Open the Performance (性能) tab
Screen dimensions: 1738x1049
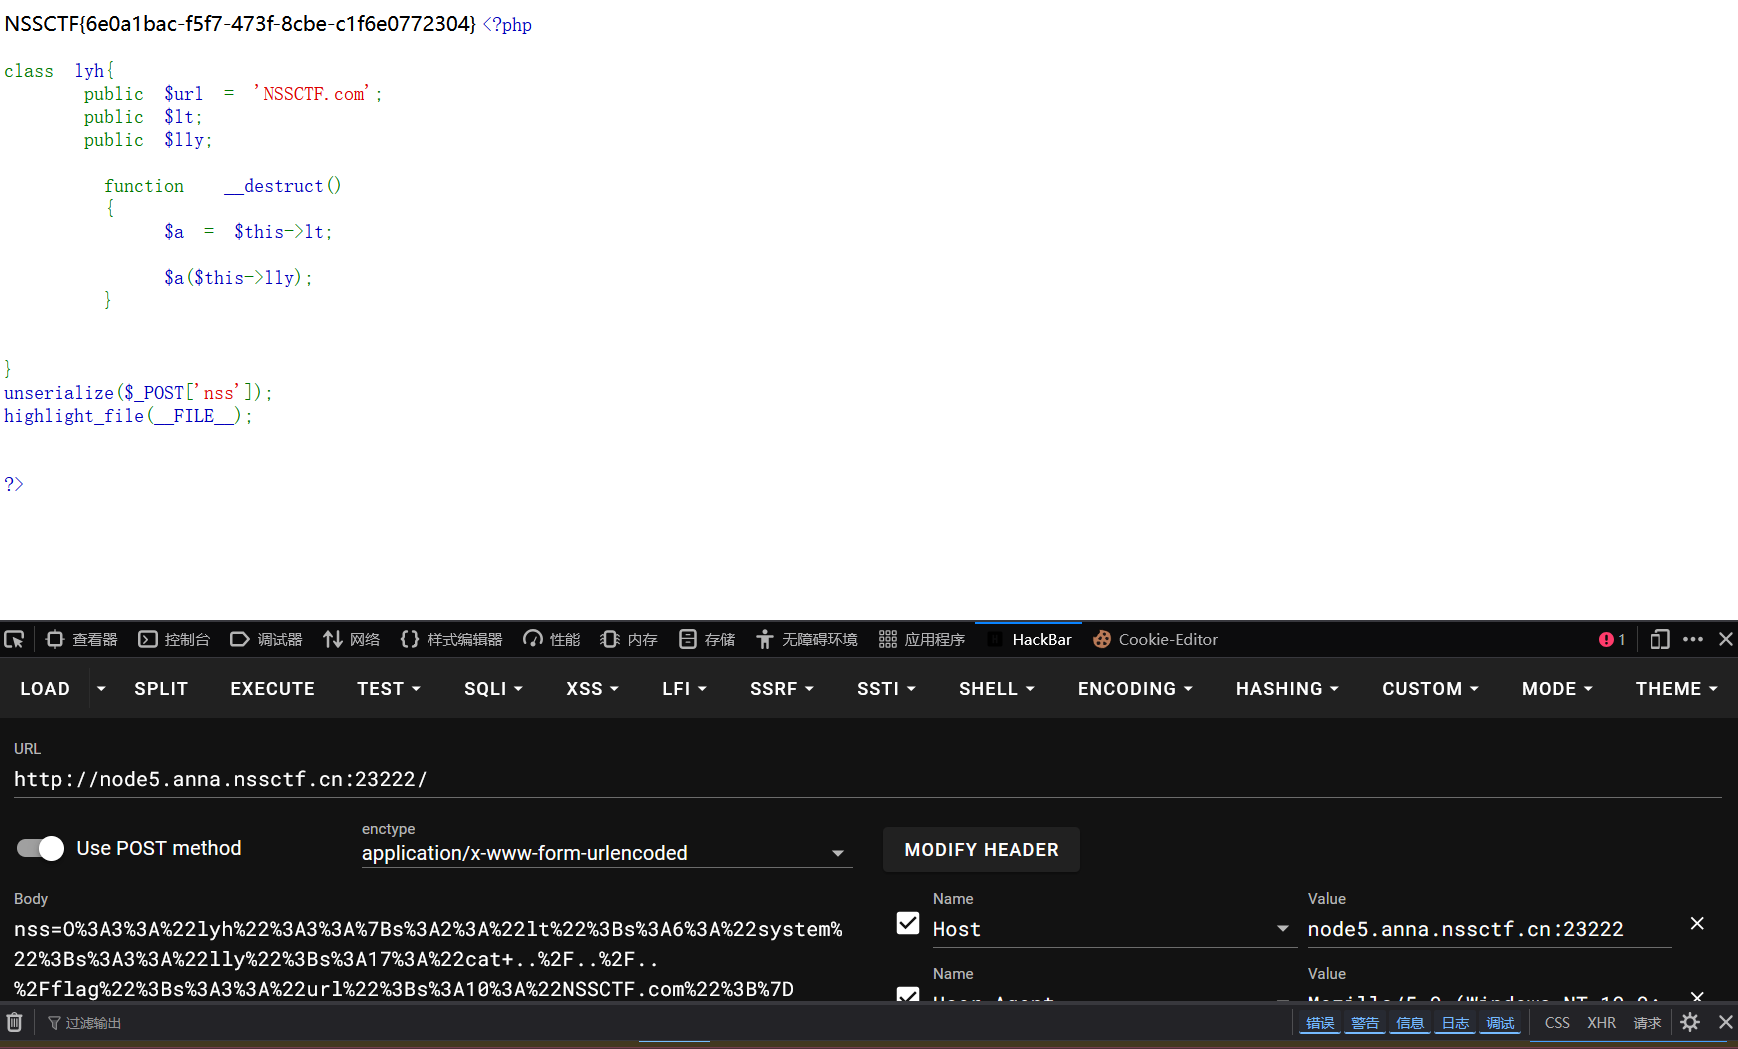[551, 639]
